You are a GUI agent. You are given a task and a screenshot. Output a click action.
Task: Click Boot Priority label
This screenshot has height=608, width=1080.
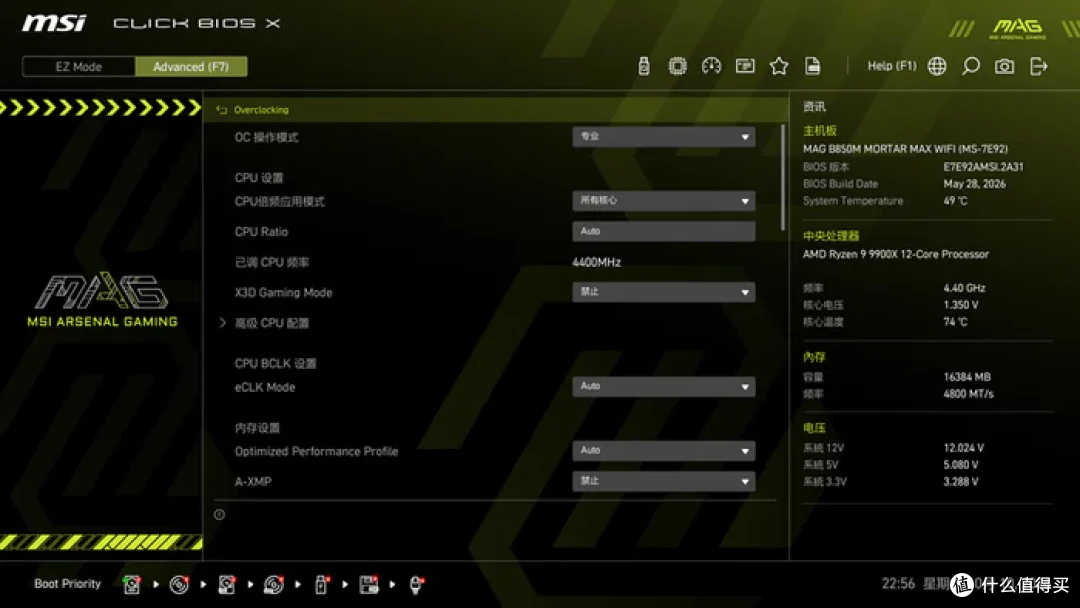[x=68, y=584]
